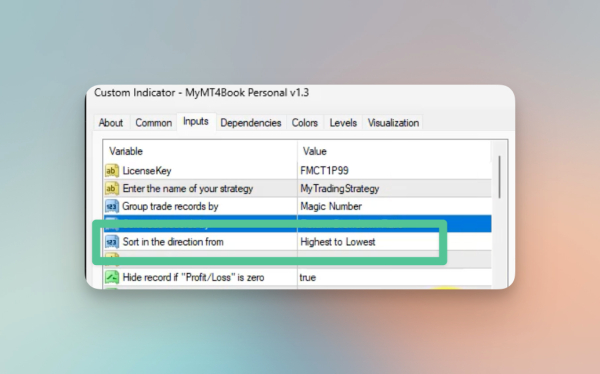Open the Dependencies tab
Viewport: 600px width, 374px height.
point(251,123)
